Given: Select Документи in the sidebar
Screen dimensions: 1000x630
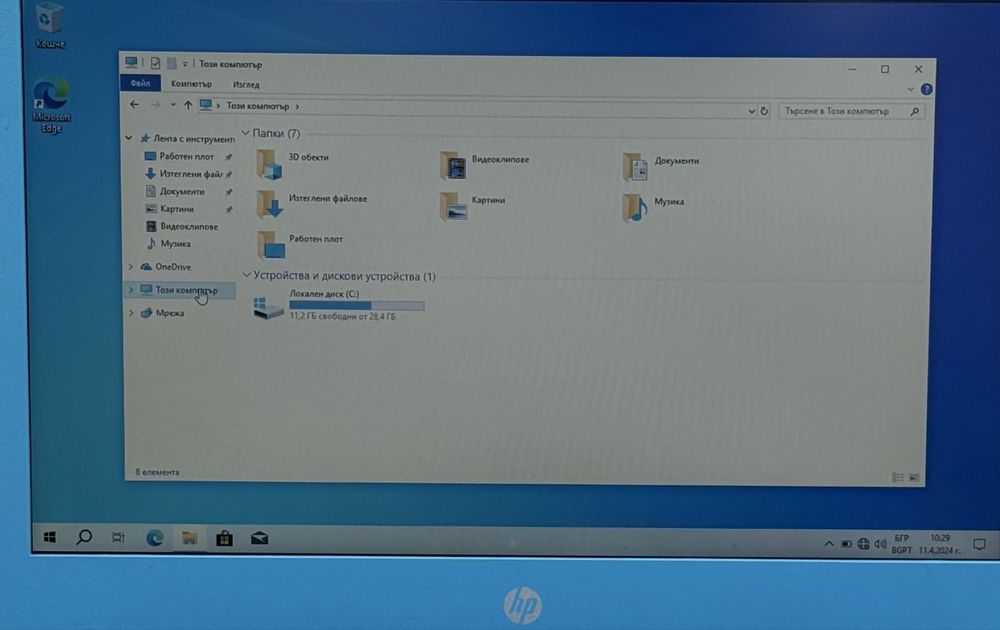Looking at the screenshot, I should [x=182, y=191].
